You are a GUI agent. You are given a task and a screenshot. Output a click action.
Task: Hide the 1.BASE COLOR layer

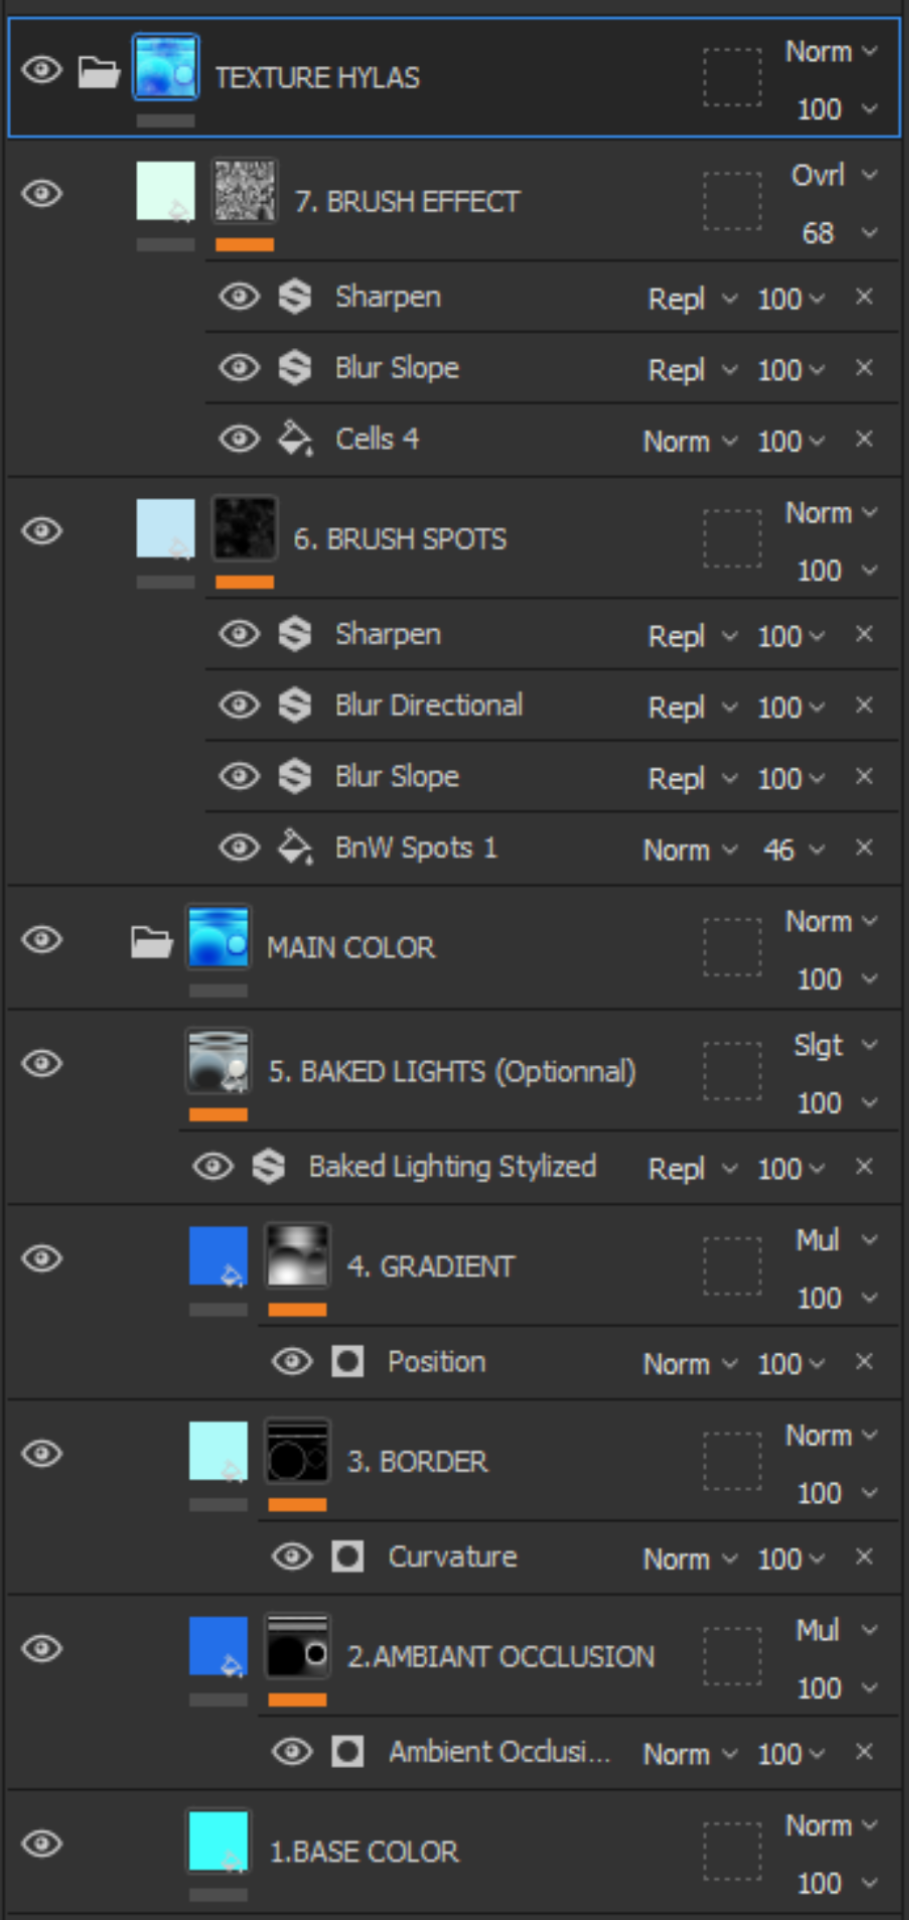coord(42,1843)
